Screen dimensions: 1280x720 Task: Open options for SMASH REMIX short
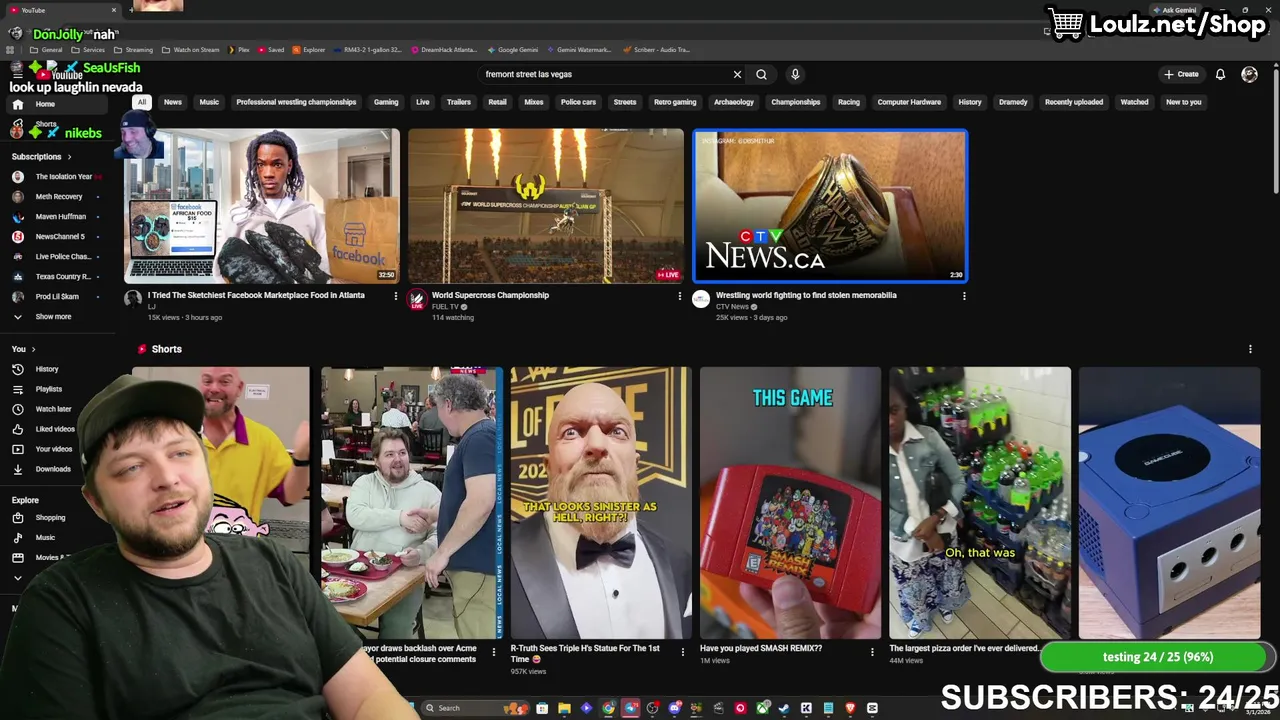point(872,652)
